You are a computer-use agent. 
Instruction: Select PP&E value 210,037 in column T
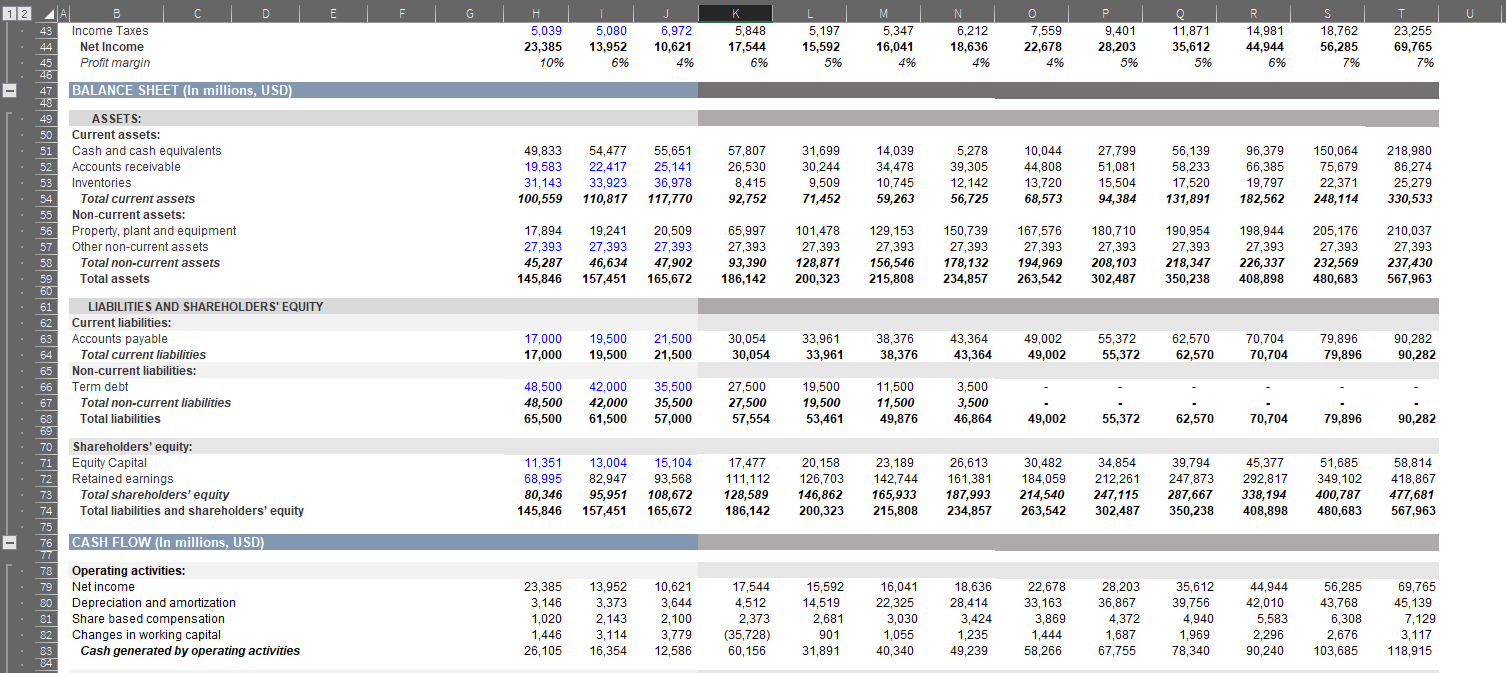1411,231
